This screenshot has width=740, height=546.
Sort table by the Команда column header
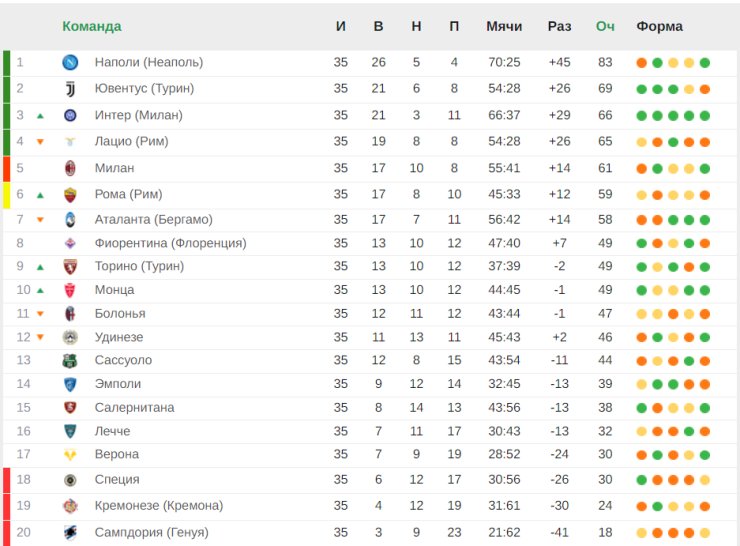(92, 26)
